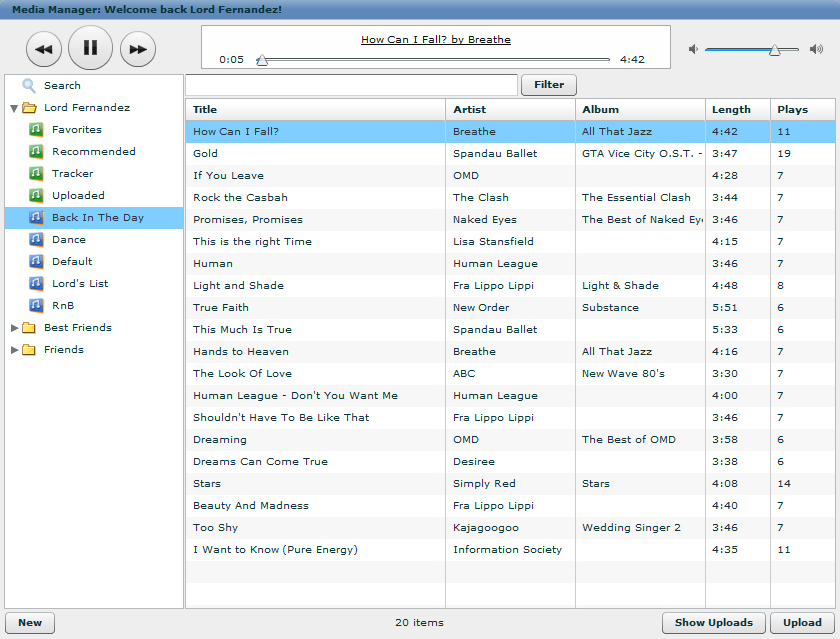Sort by the Length column header
The width and height of the screenshot is (840, 639).
[x=738, y=110]
